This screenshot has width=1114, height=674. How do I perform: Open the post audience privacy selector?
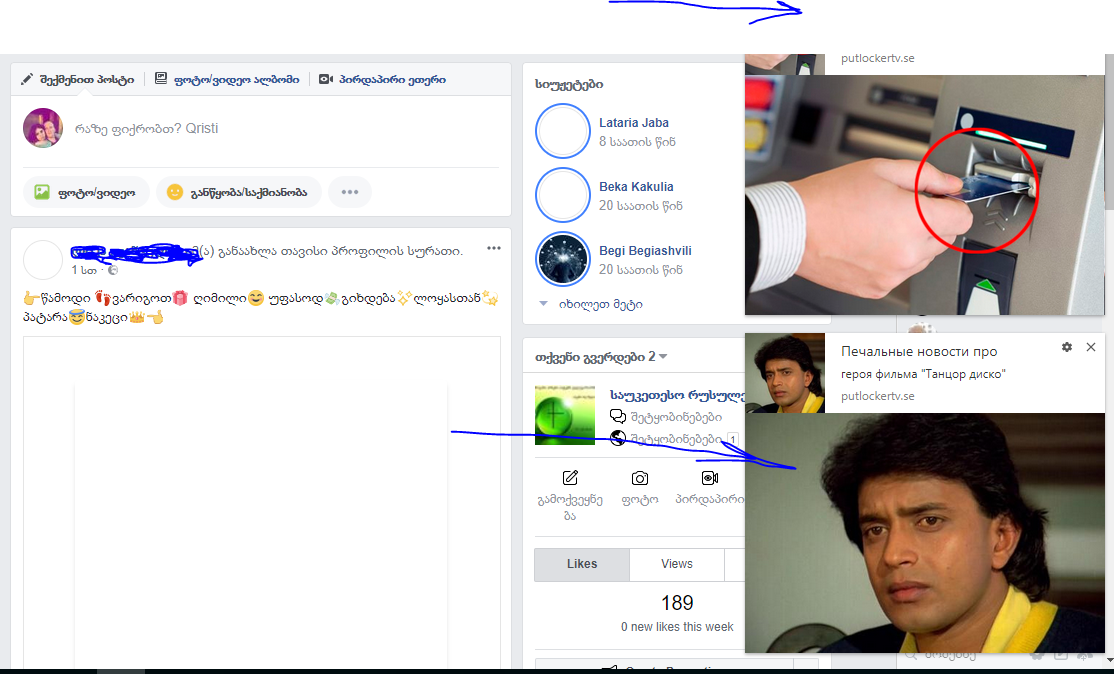click(x=111, y=271)
